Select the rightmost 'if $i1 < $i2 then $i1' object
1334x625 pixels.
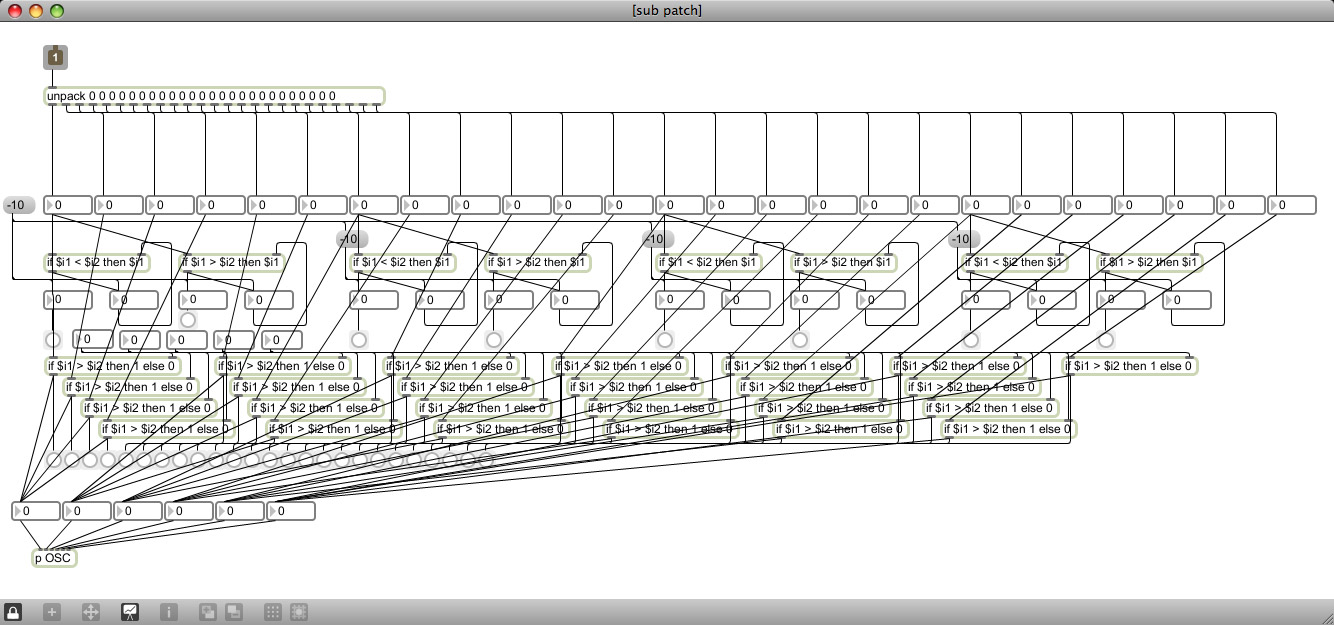(1014, 262)
